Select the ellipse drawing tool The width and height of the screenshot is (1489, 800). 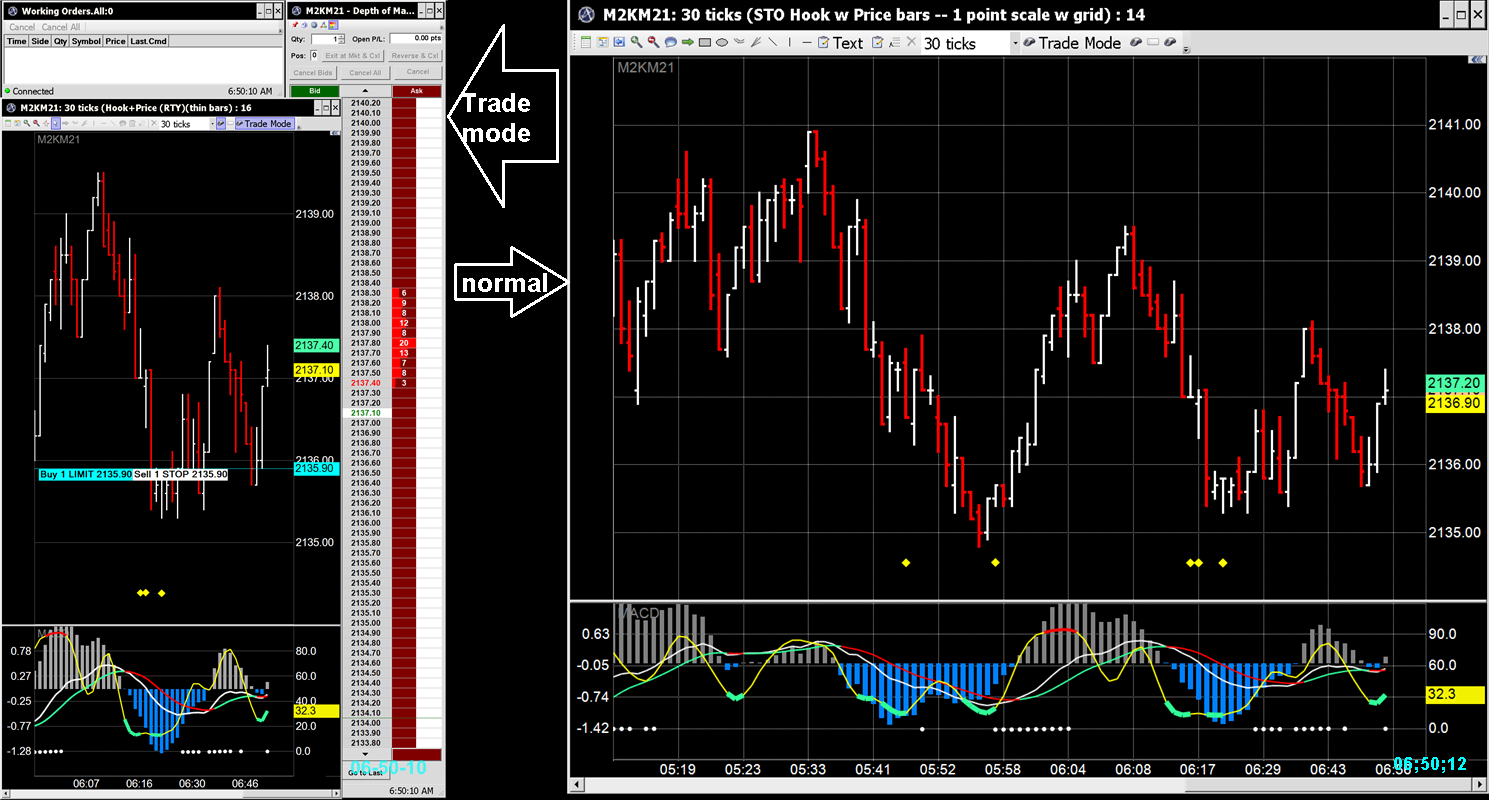point(721,43)
